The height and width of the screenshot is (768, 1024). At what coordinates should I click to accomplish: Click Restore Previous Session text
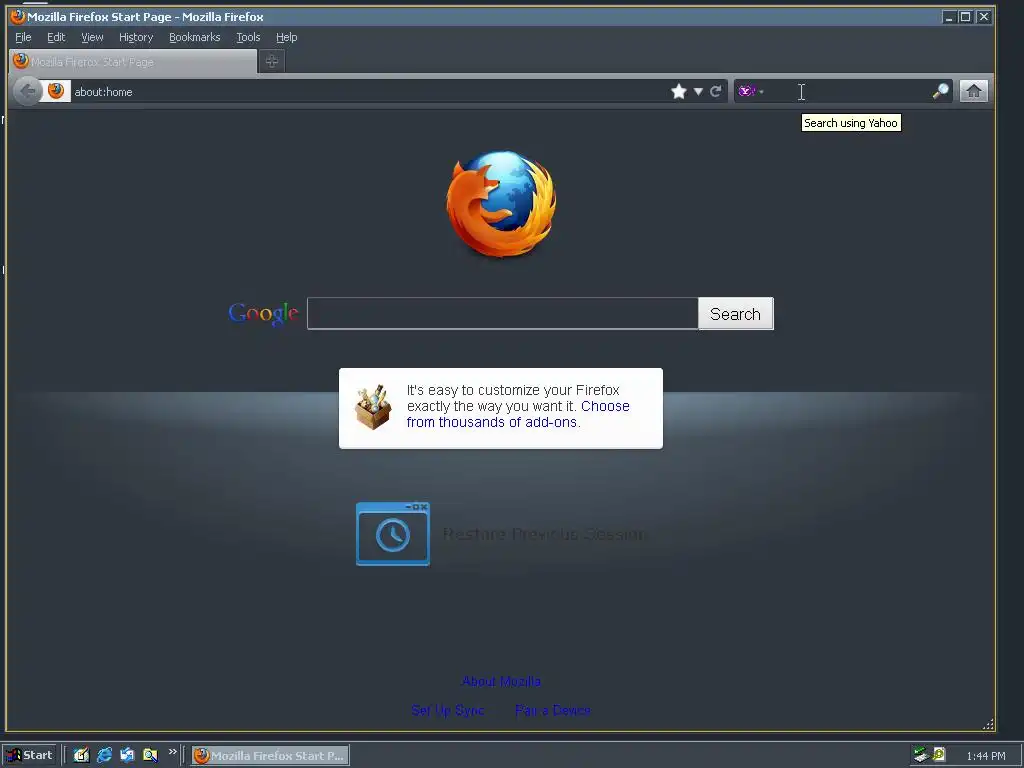545,534
